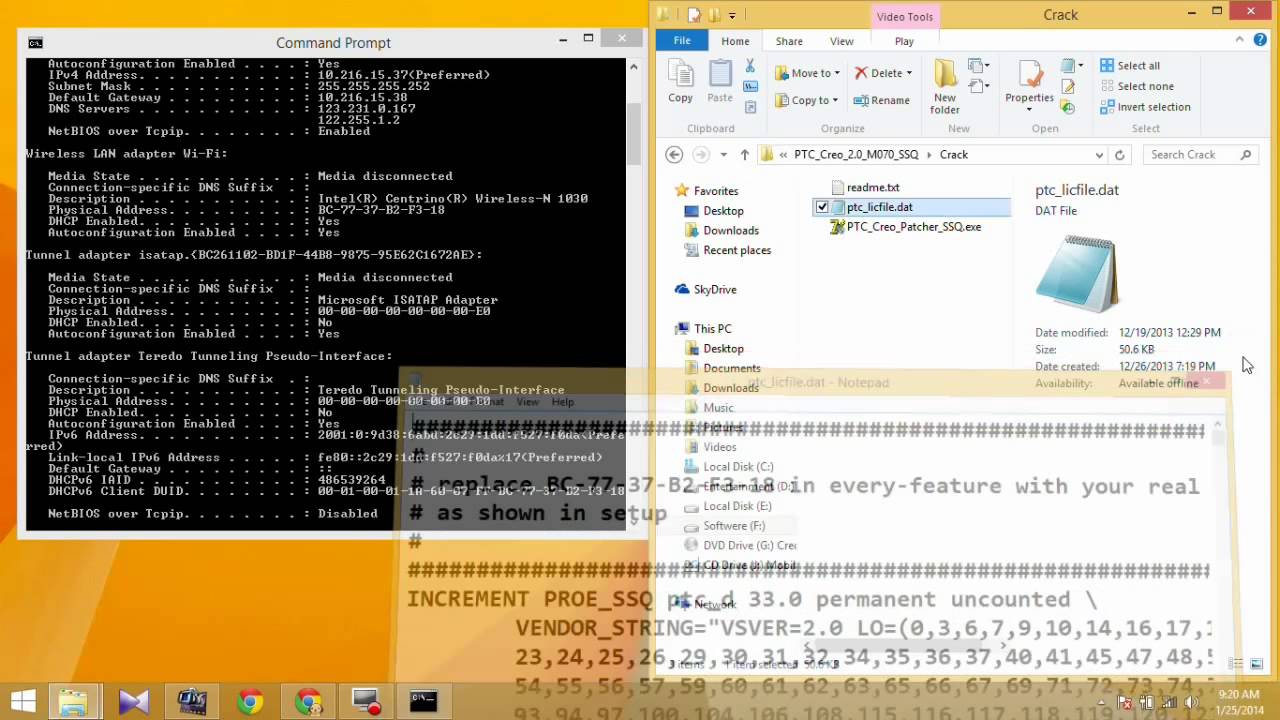This screenshot has width=1280, height=720.
Task: Click Invert selection in the ribbon
Action: [x=1144, y=107]
